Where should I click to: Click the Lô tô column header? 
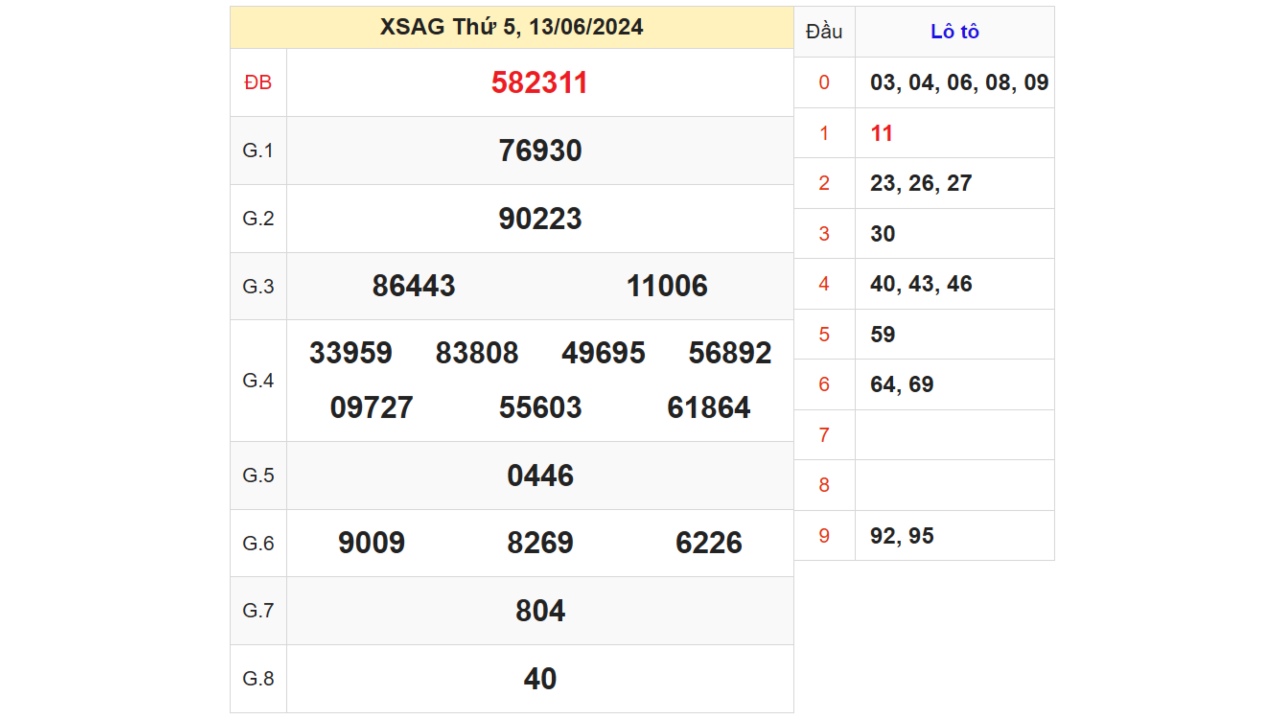click(955, 32)
